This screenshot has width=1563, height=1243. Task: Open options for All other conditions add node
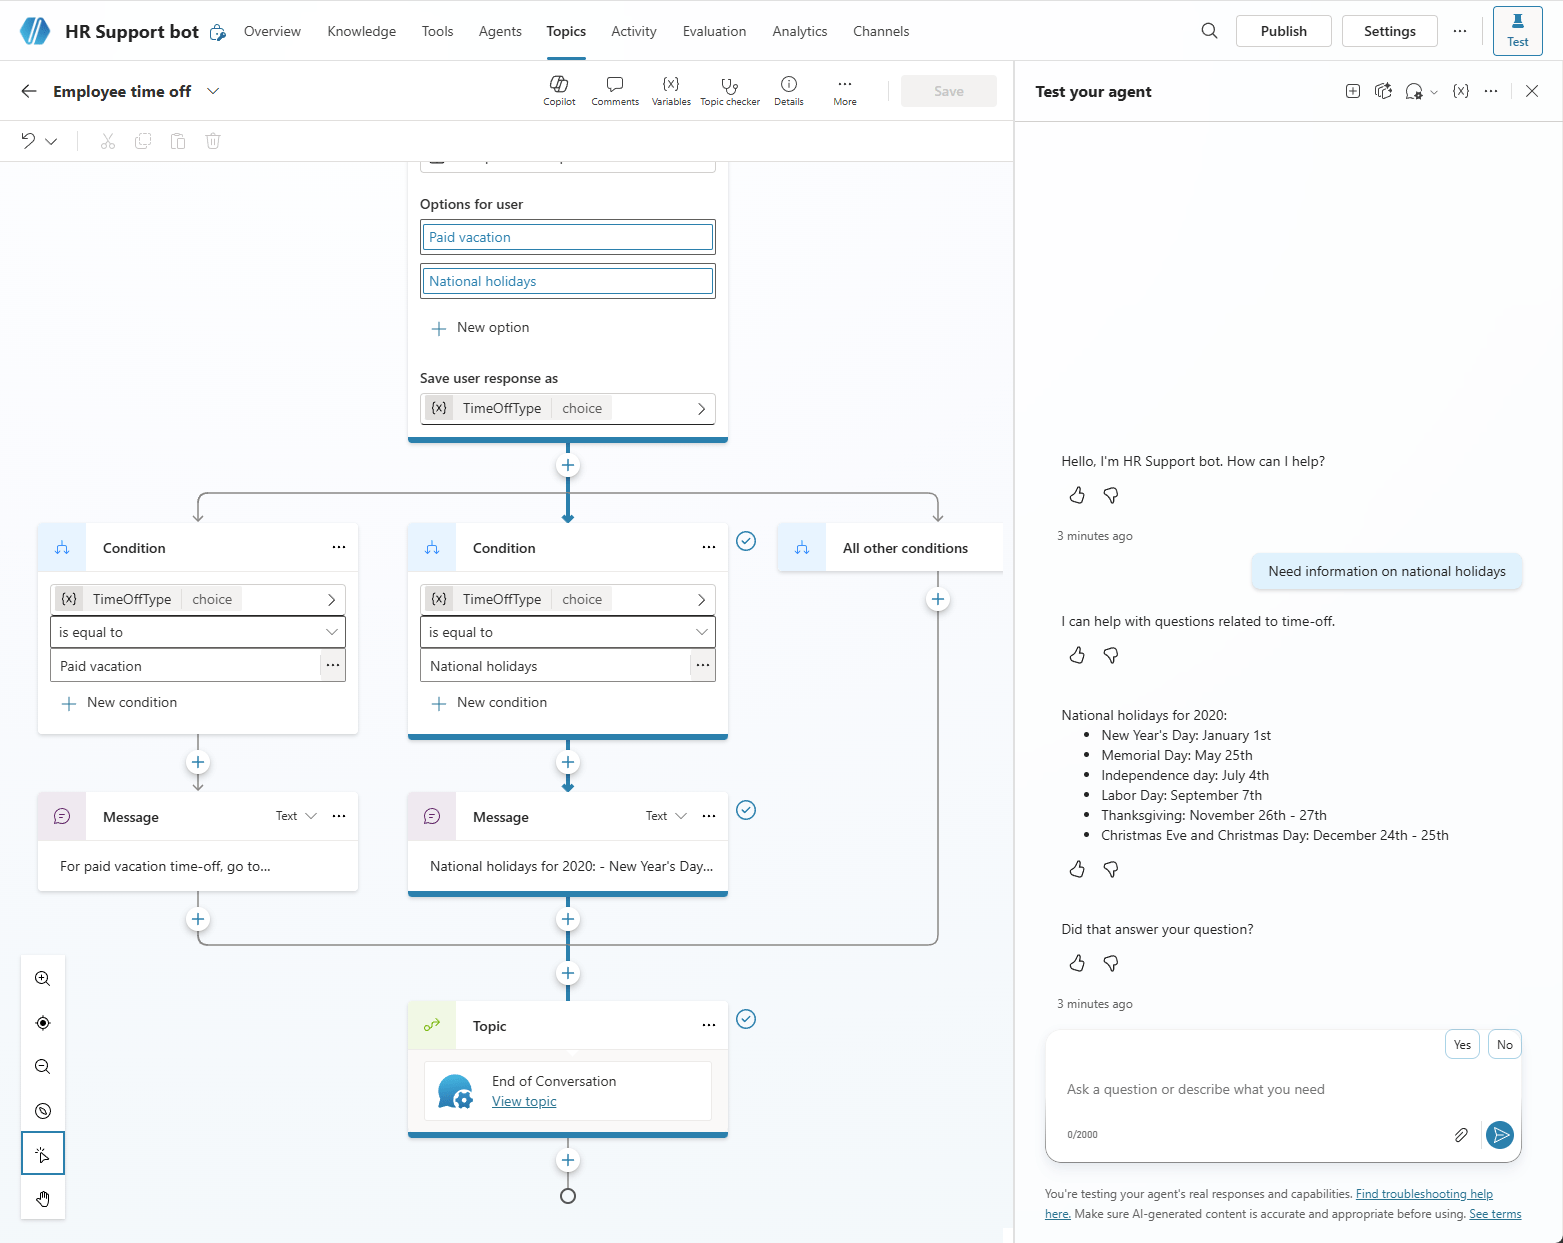click(938, 599)
